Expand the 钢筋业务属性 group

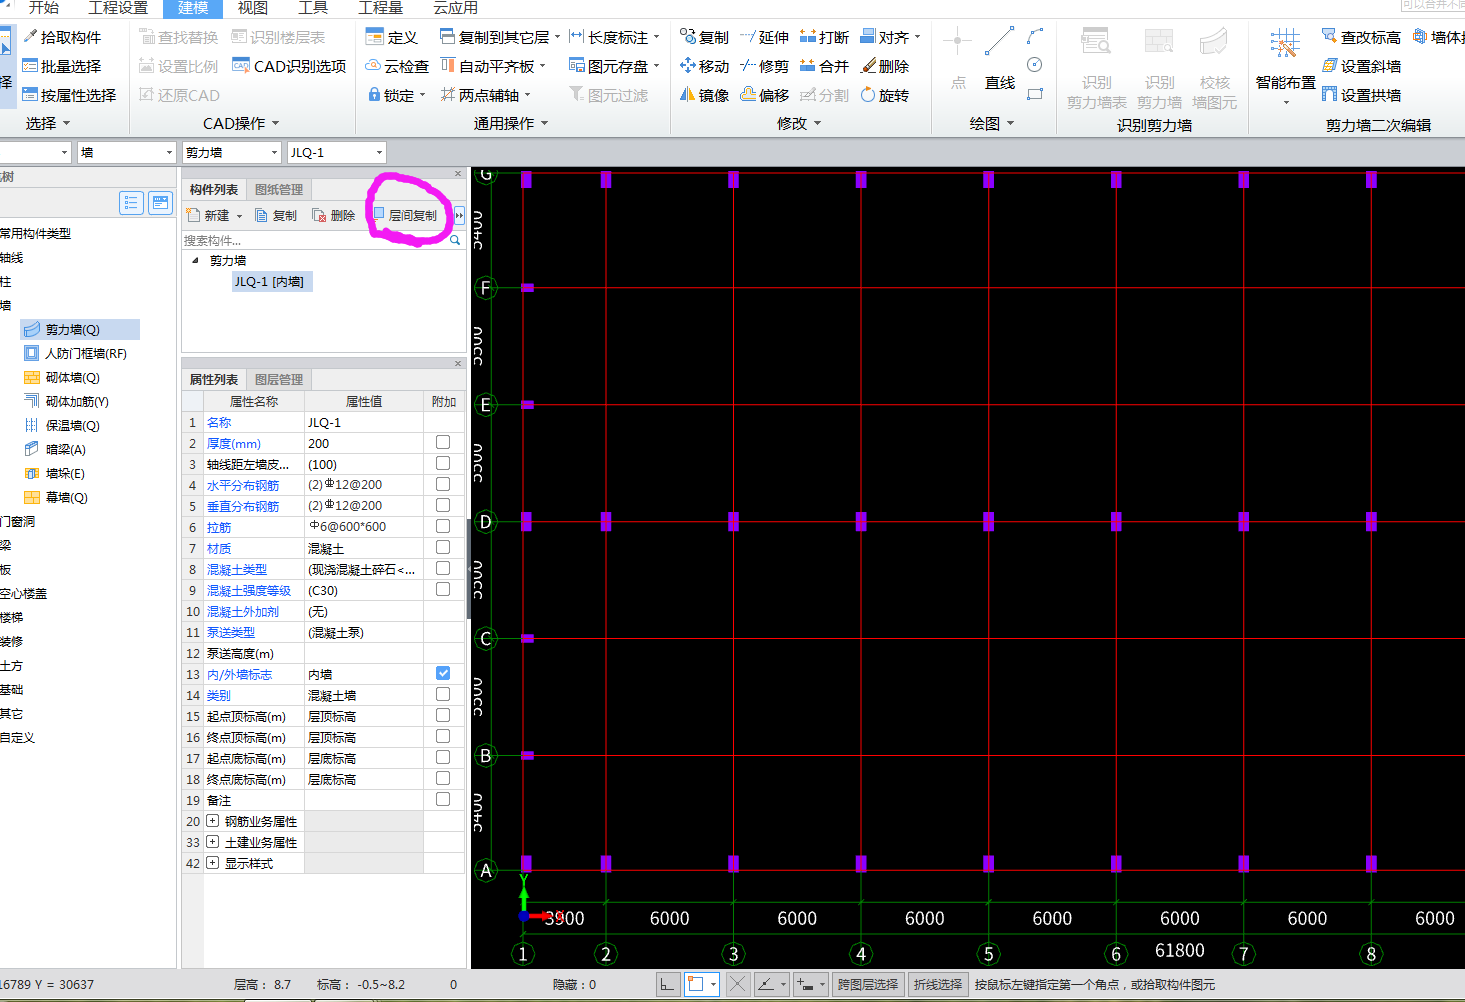click(x=213, y=821)
